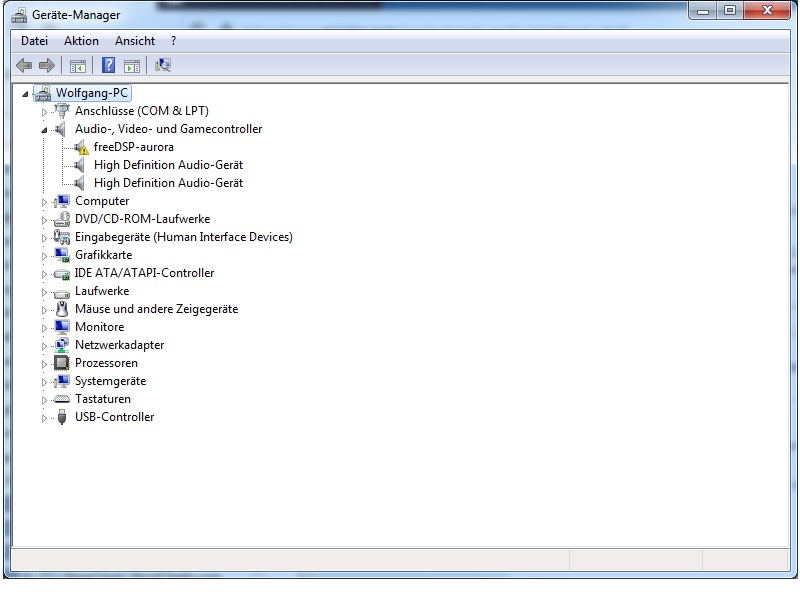Select the Monitore label
Screen dimensions: 800x600
coord(99,327)
